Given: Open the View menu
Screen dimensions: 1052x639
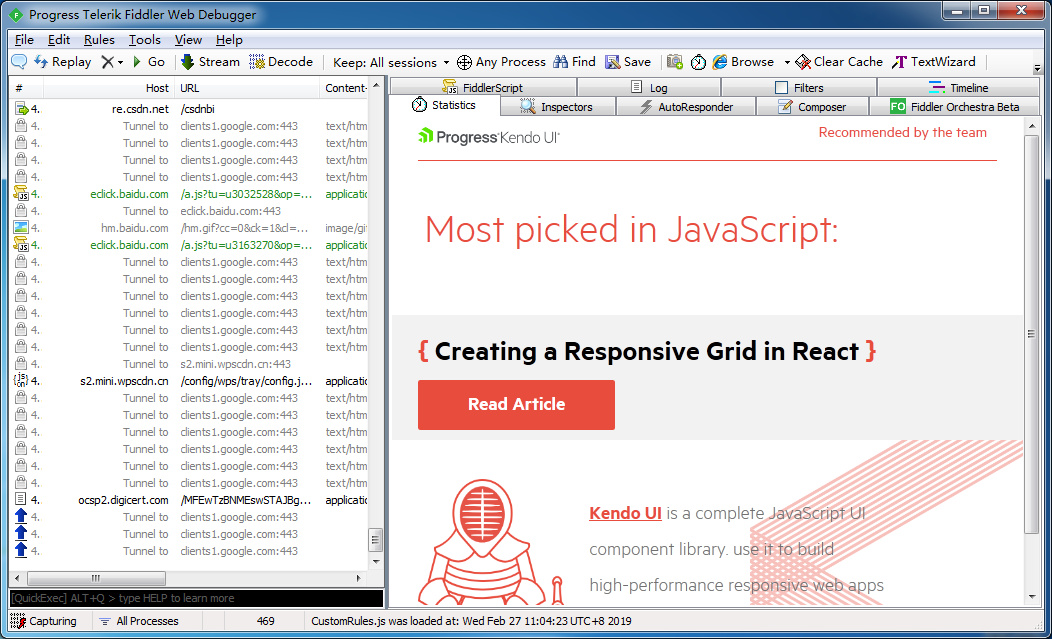Looking at the screenshot, I should 189,40.
